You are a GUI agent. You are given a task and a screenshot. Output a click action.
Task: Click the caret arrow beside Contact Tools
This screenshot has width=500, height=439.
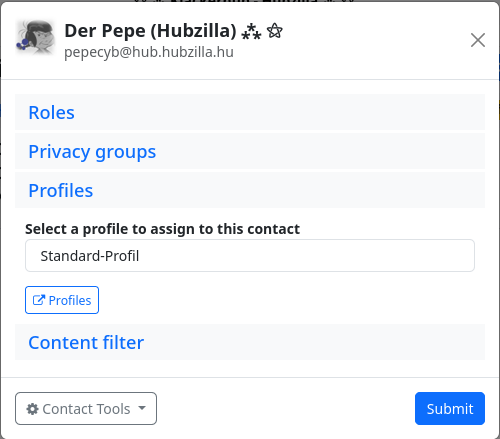142,408
